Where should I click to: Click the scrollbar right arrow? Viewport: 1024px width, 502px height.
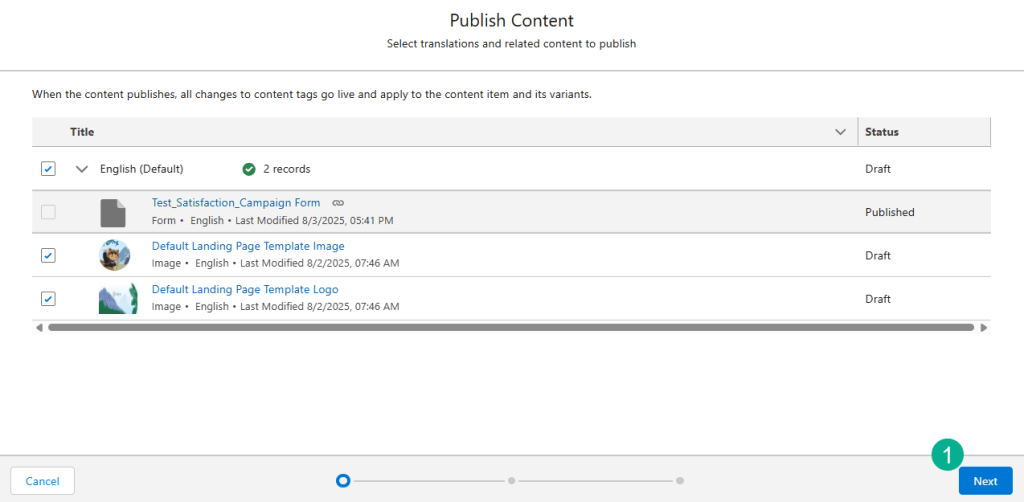[984, 327]
